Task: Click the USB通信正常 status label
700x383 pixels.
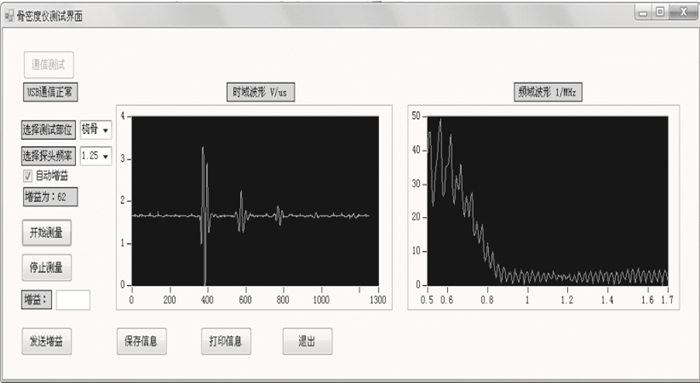Action: click(x=50, y=92)
